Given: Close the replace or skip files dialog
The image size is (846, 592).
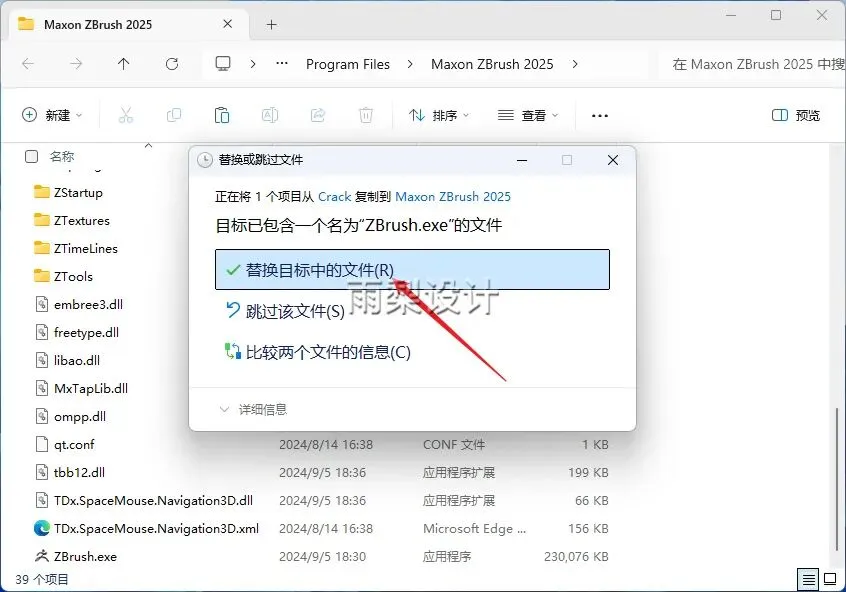Looking at the screenshot, I should (x=613, y=160).
